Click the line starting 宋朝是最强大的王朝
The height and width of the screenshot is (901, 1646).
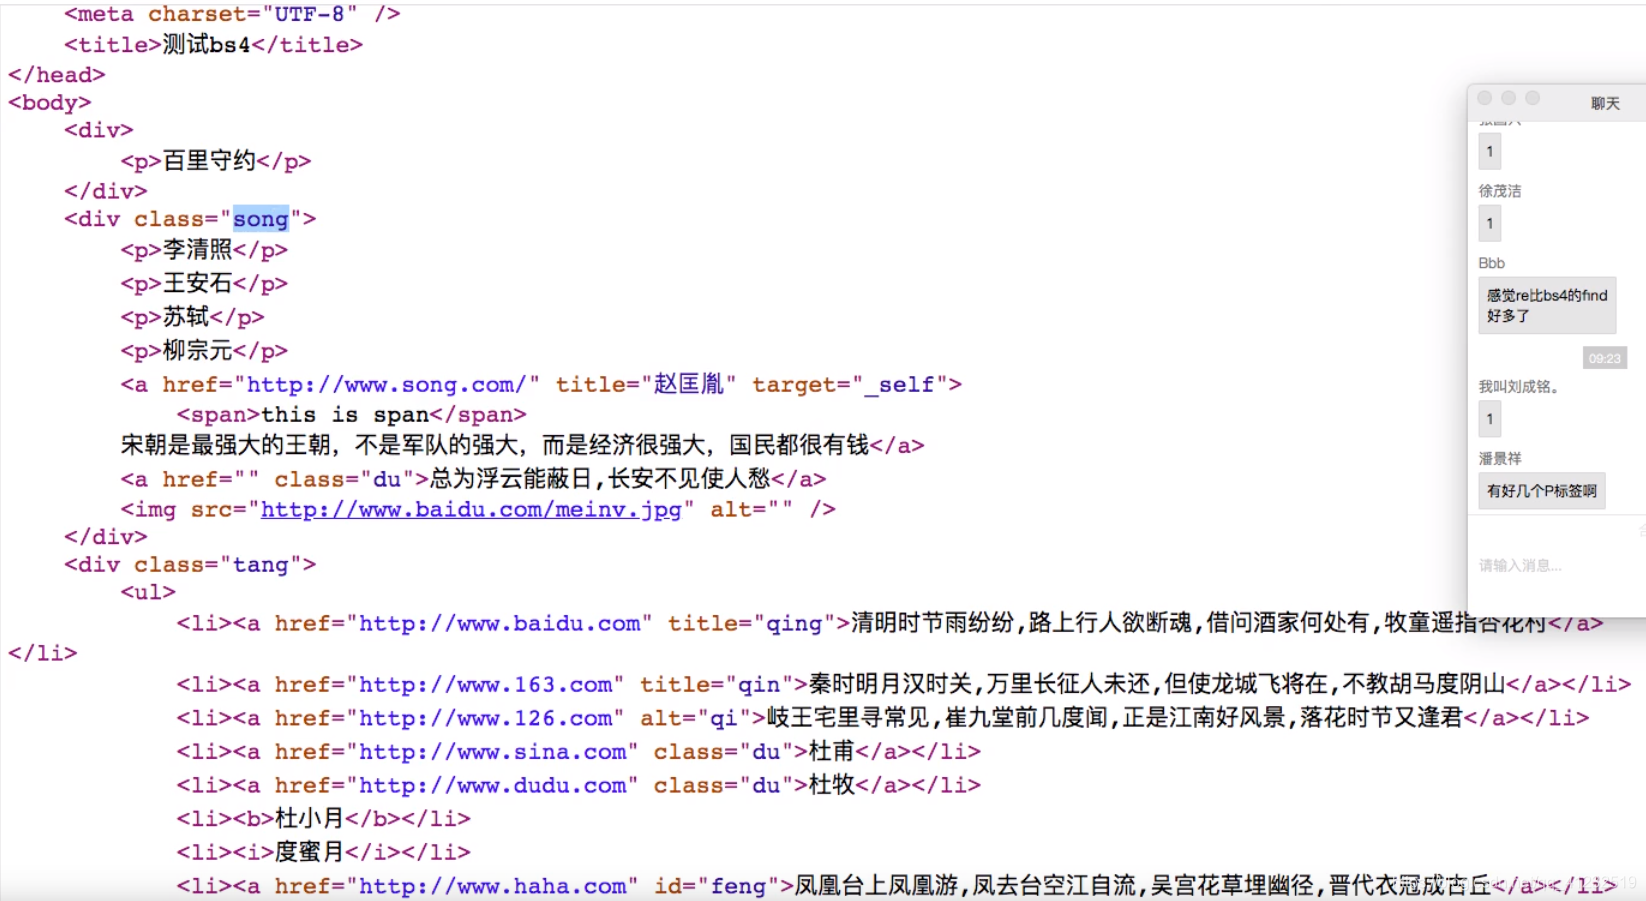pyautogui.click(x=494, y=445)
